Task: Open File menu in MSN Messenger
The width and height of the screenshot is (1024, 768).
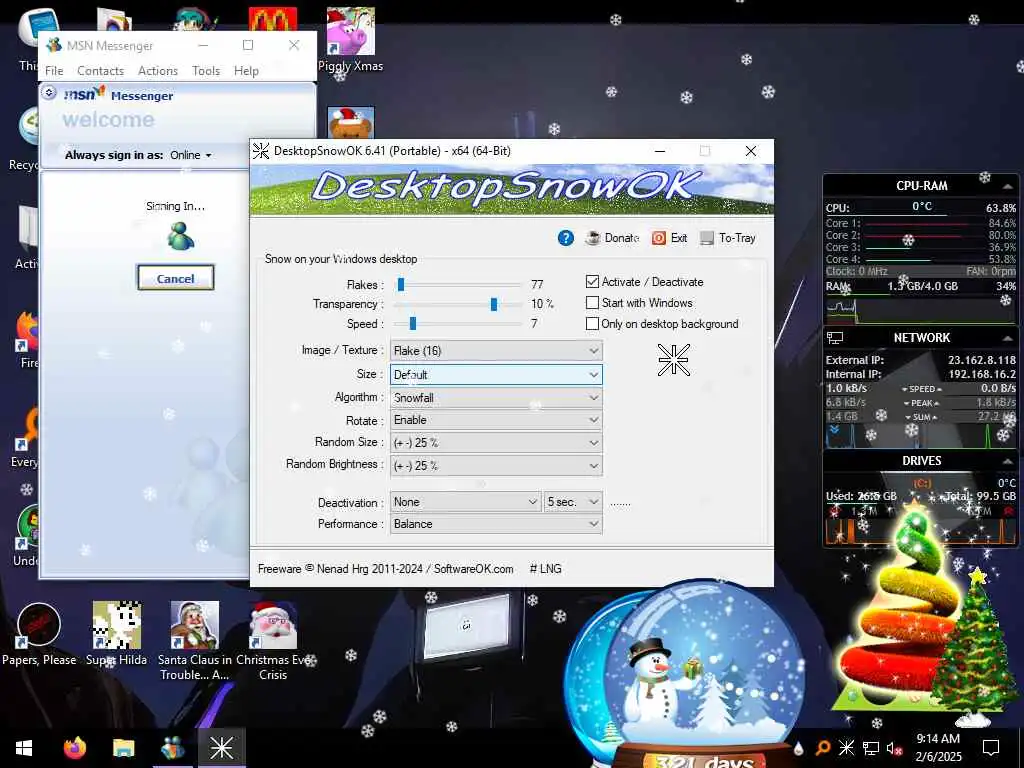Action: (x=54, y=71)
